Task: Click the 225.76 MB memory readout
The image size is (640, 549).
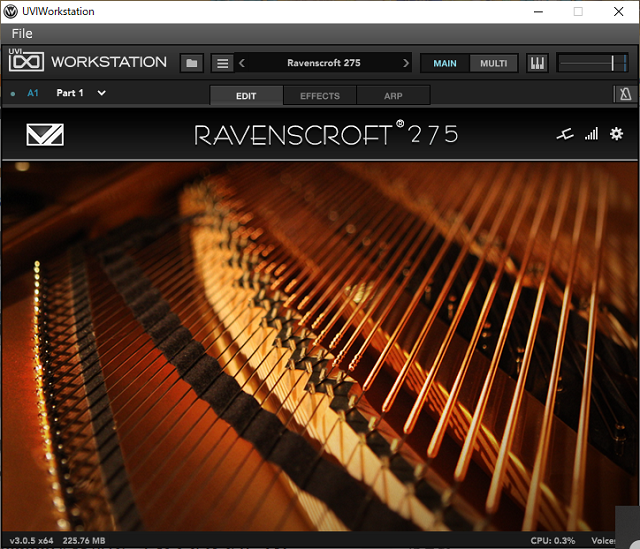Action: tap(84, 540)
